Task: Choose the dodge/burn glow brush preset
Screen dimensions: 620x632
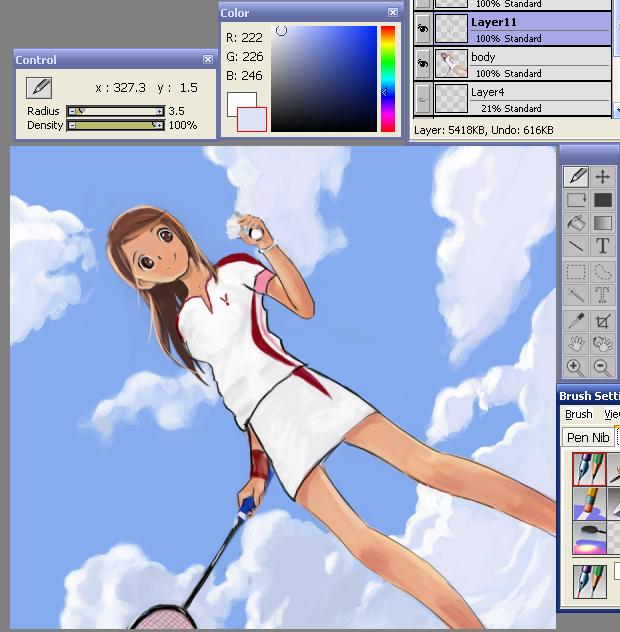Action: tap(589, 538)
